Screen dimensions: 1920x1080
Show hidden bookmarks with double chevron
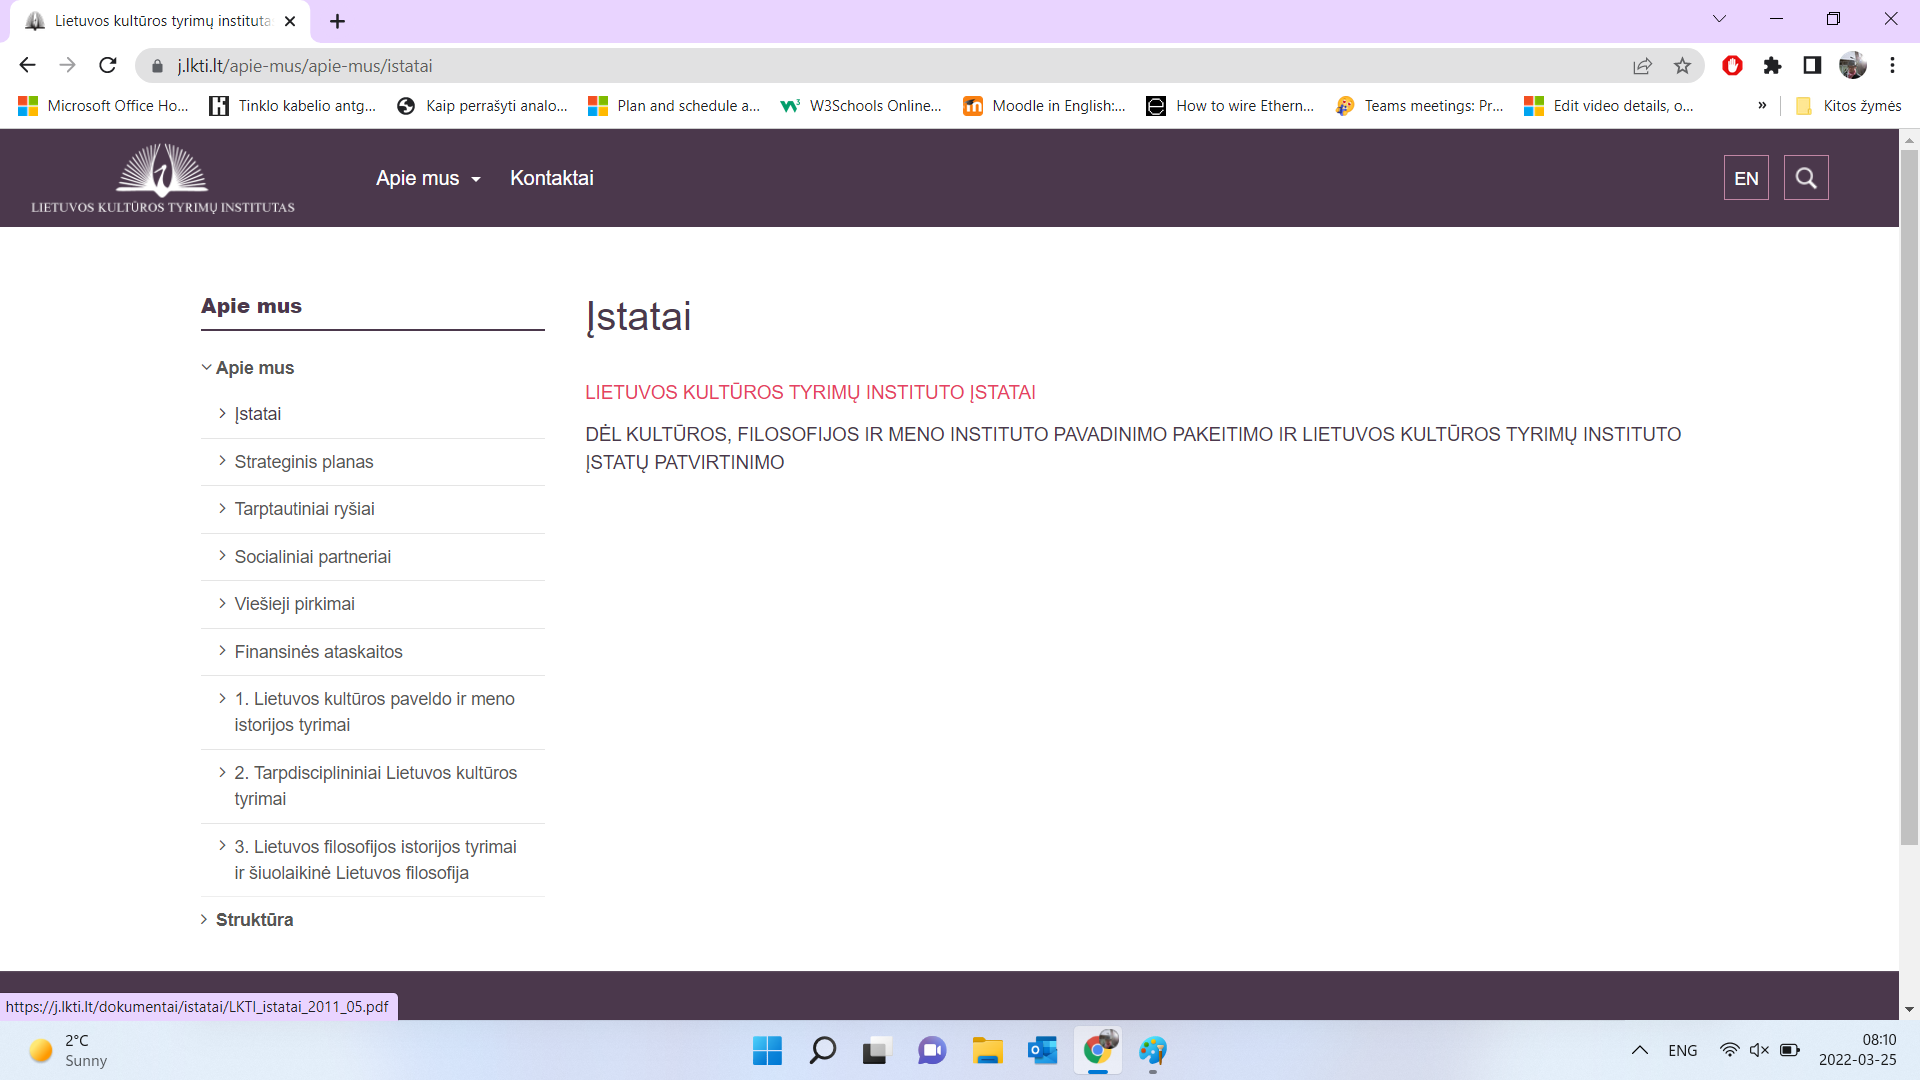(1762, 106)
